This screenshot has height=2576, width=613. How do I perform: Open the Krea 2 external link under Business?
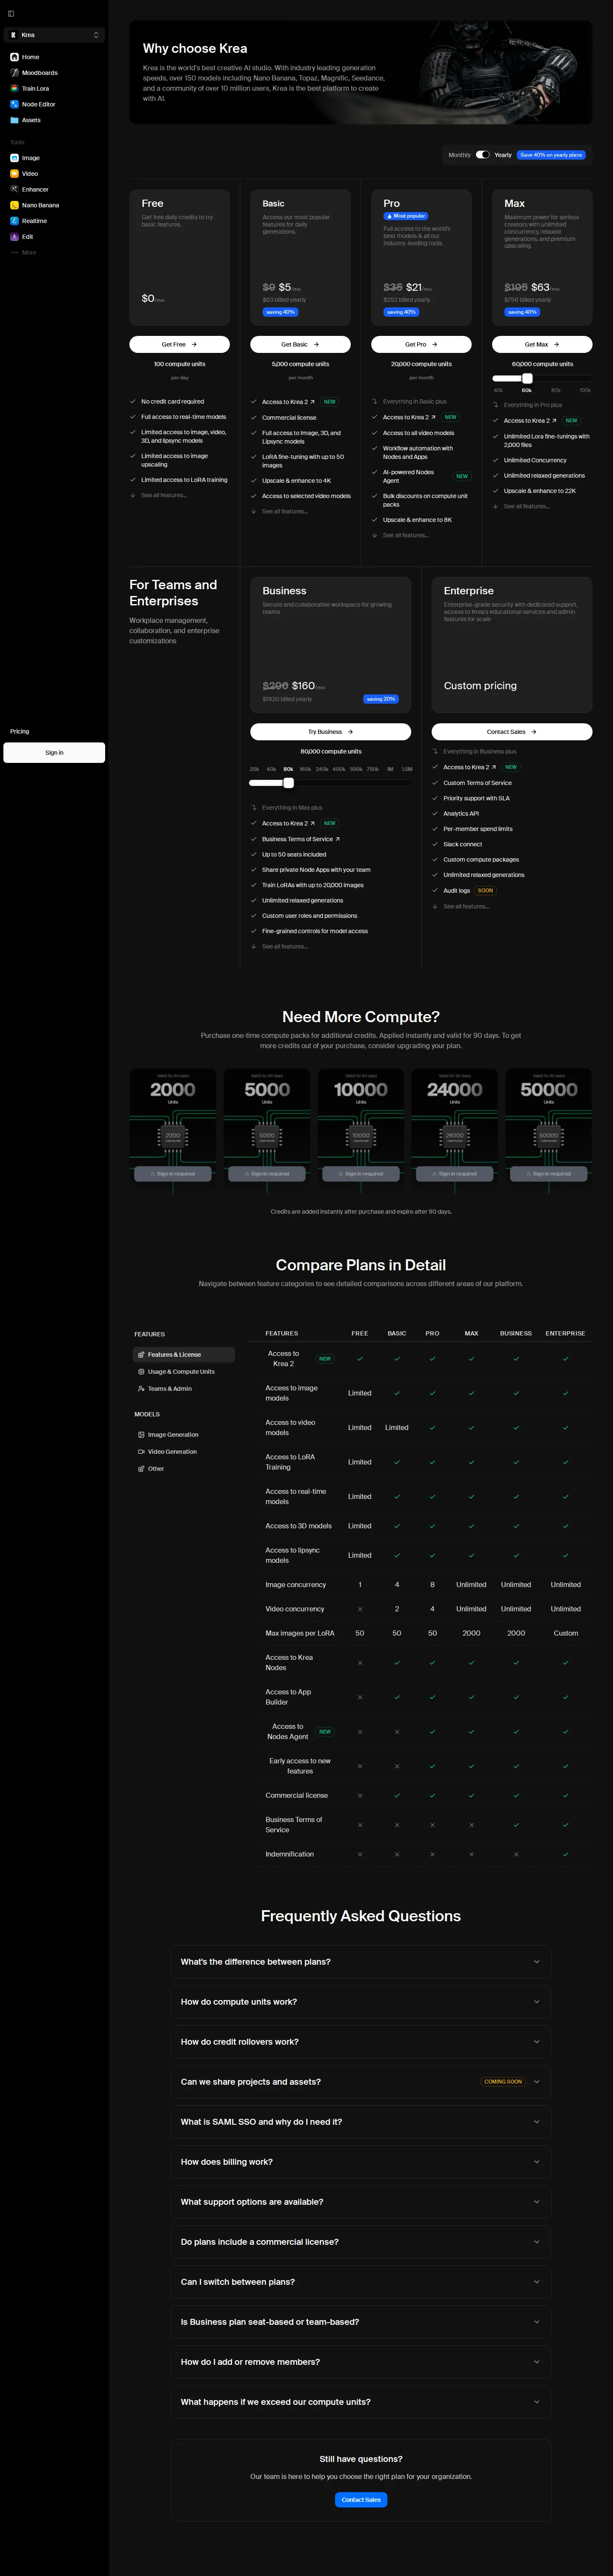point(312,824)
